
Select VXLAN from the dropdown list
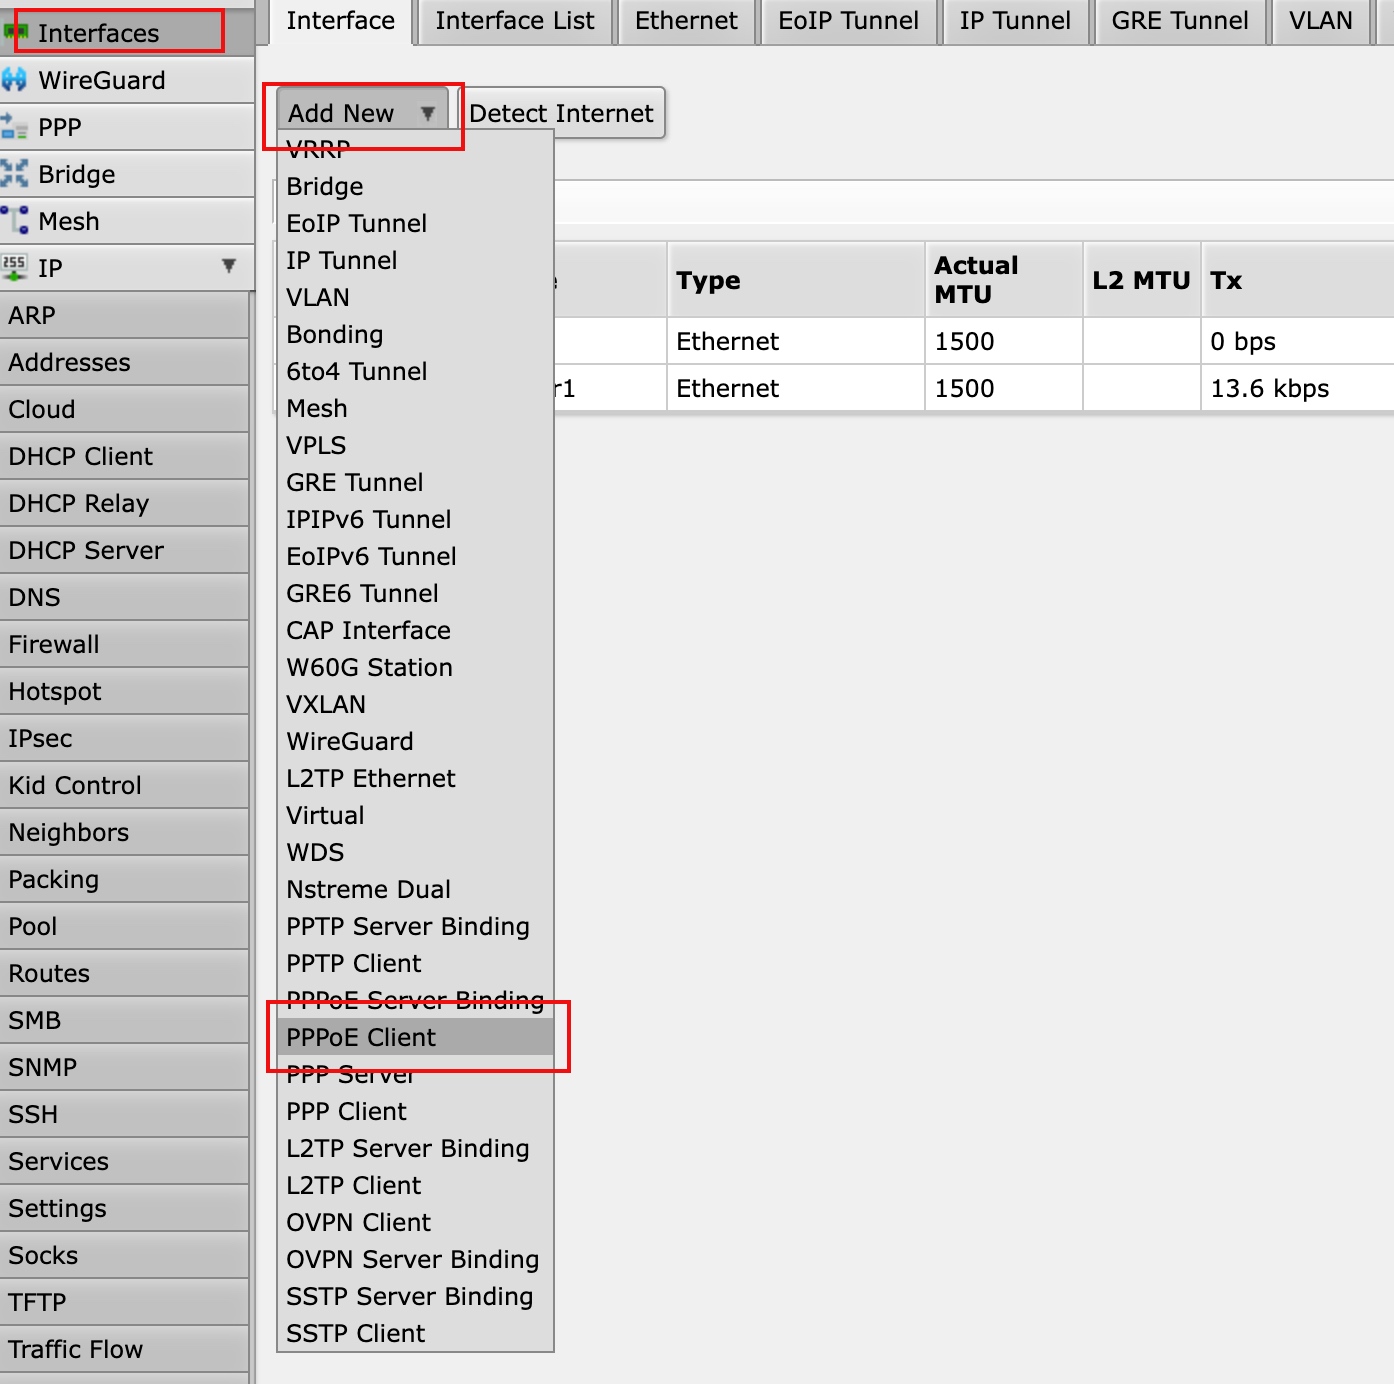[x=326, y=704]
